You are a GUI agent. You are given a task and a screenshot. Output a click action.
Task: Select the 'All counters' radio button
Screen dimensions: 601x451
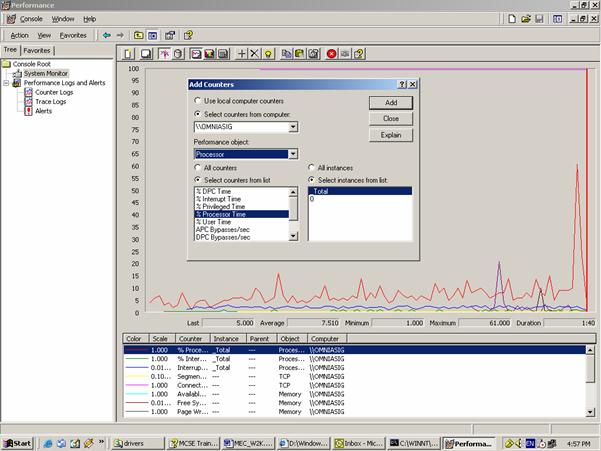tap(197, 167)
